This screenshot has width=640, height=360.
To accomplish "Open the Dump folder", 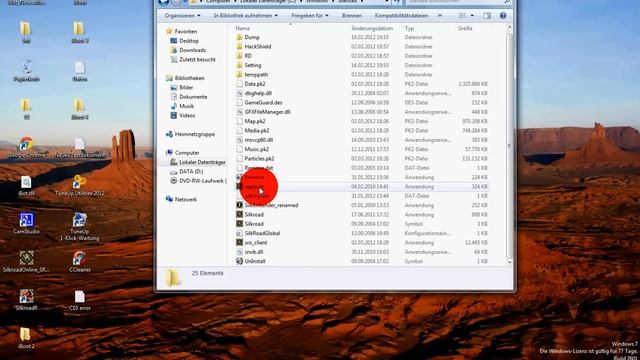I will [x=252, y=37].
